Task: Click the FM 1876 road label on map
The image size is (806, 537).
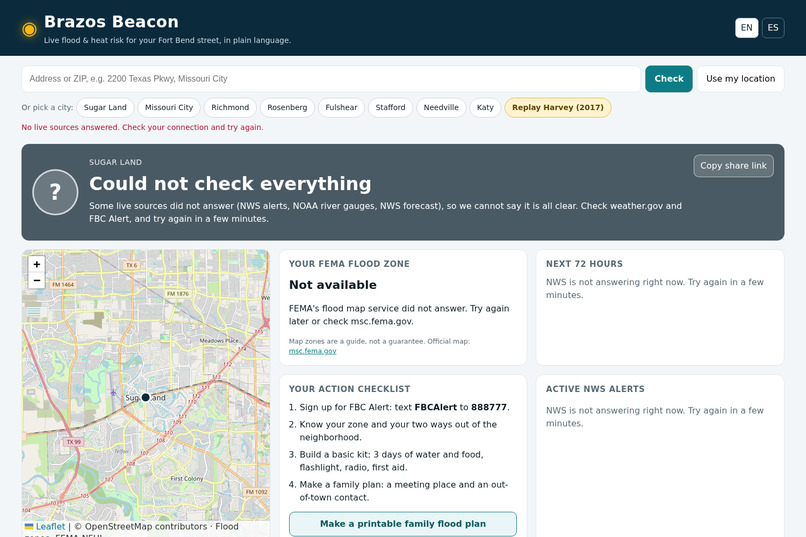Action: [x=178, y=293]
